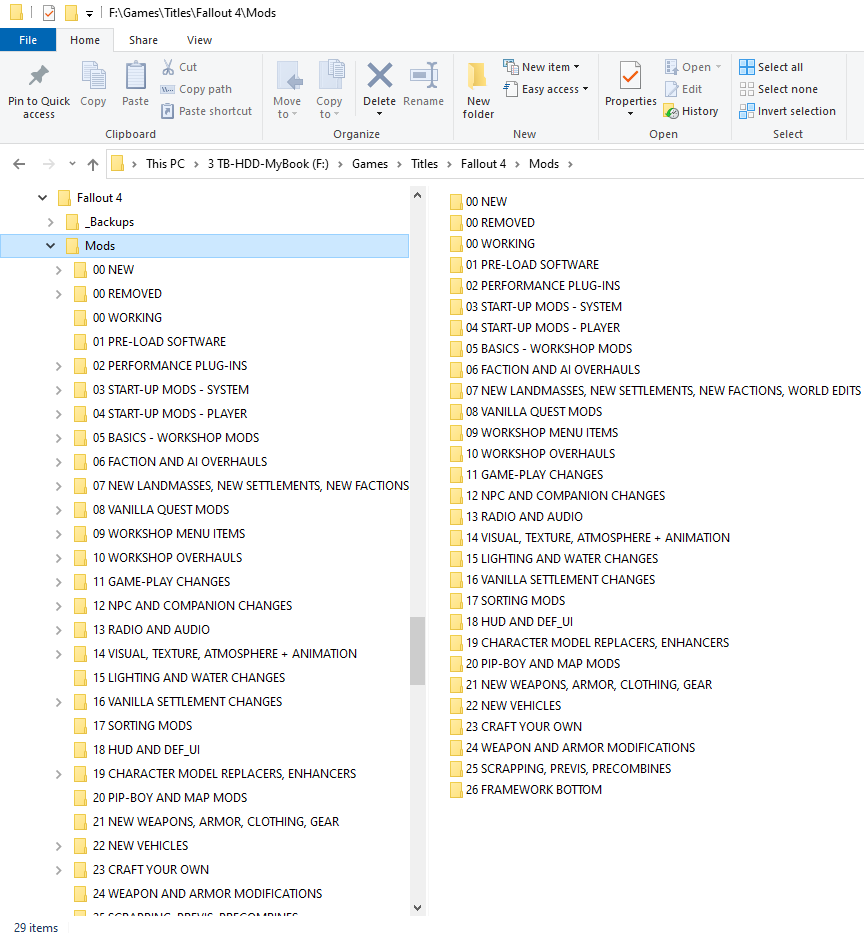The height and width of the screenshot is (940, 864).
Task: Click the Copy path ribbon command
Action: [196, 89]
